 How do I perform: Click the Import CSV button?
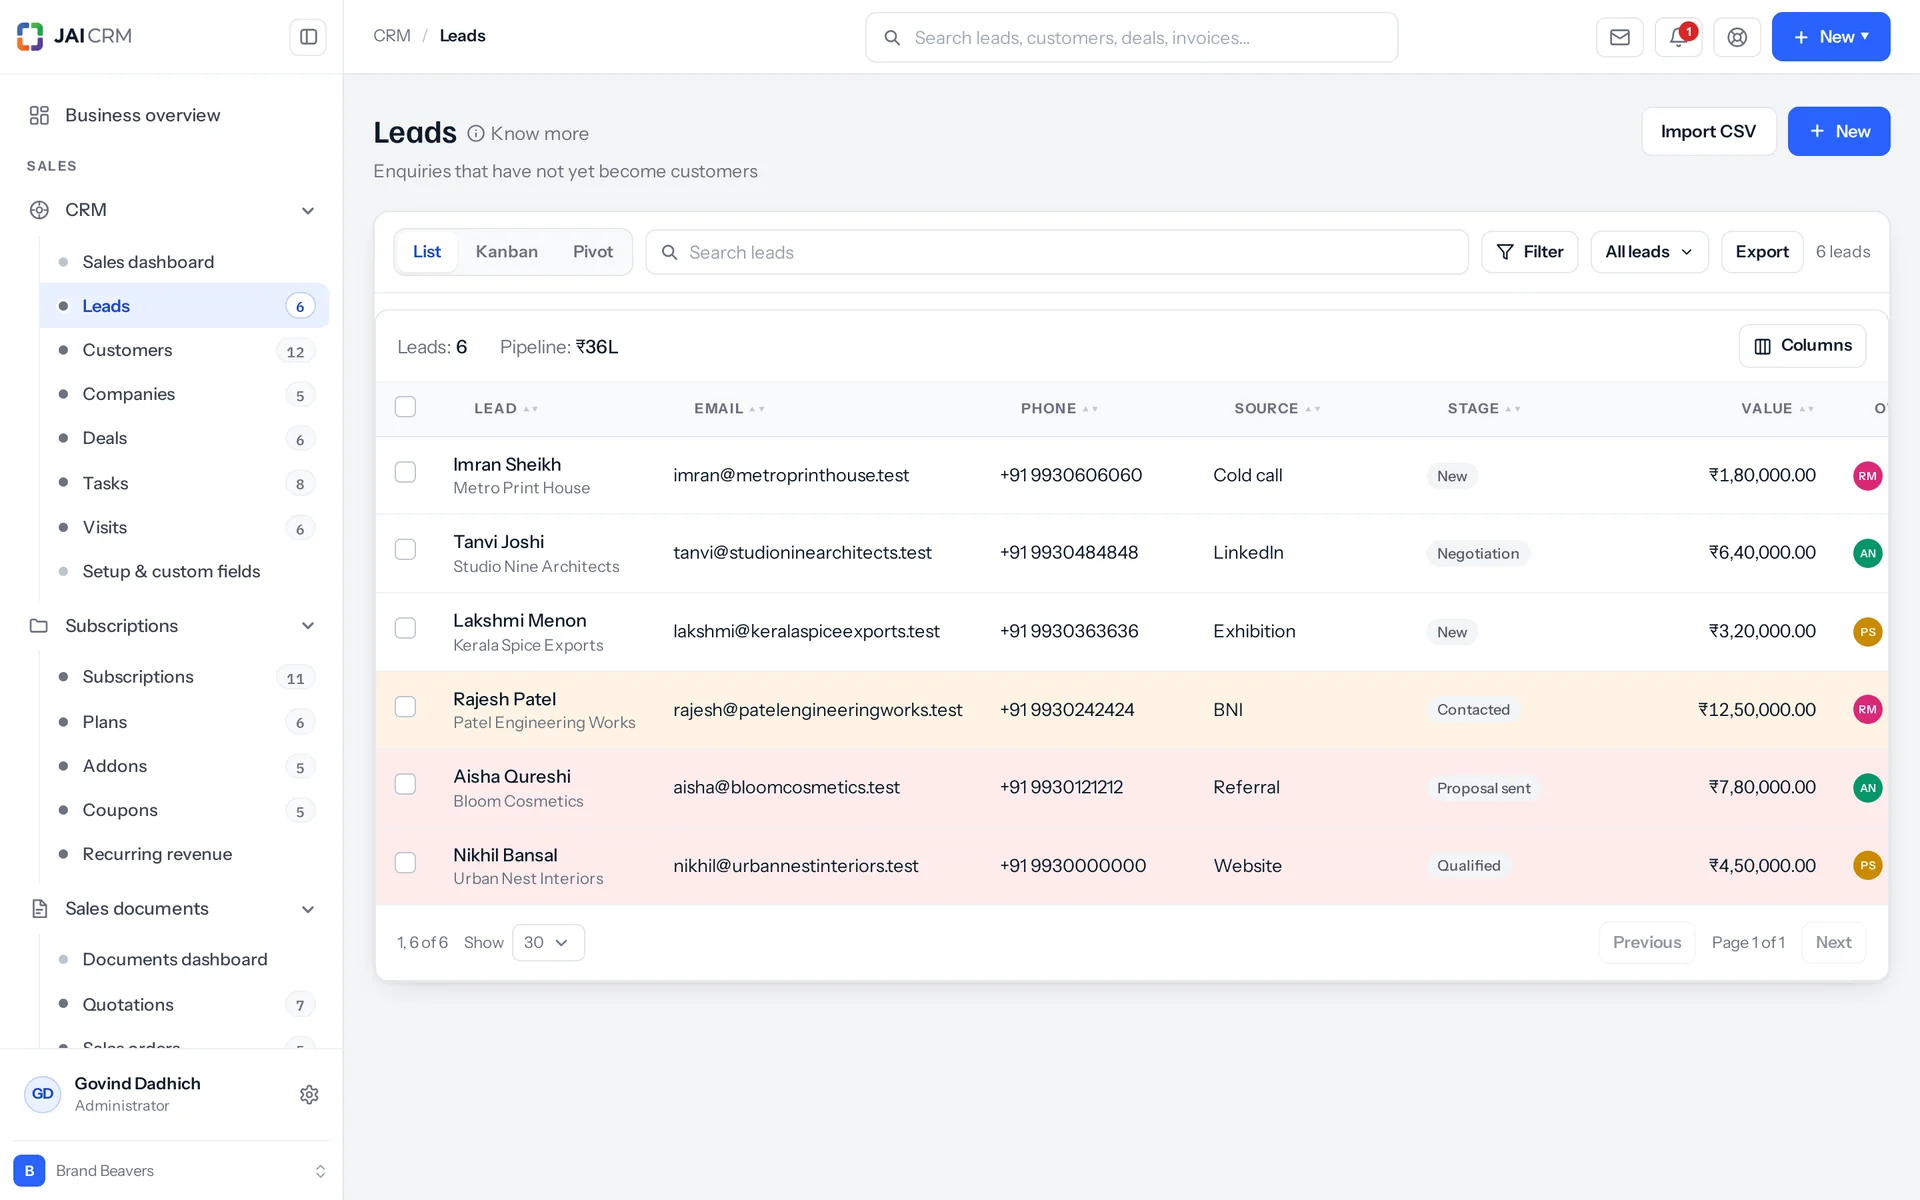(1708, 131)
